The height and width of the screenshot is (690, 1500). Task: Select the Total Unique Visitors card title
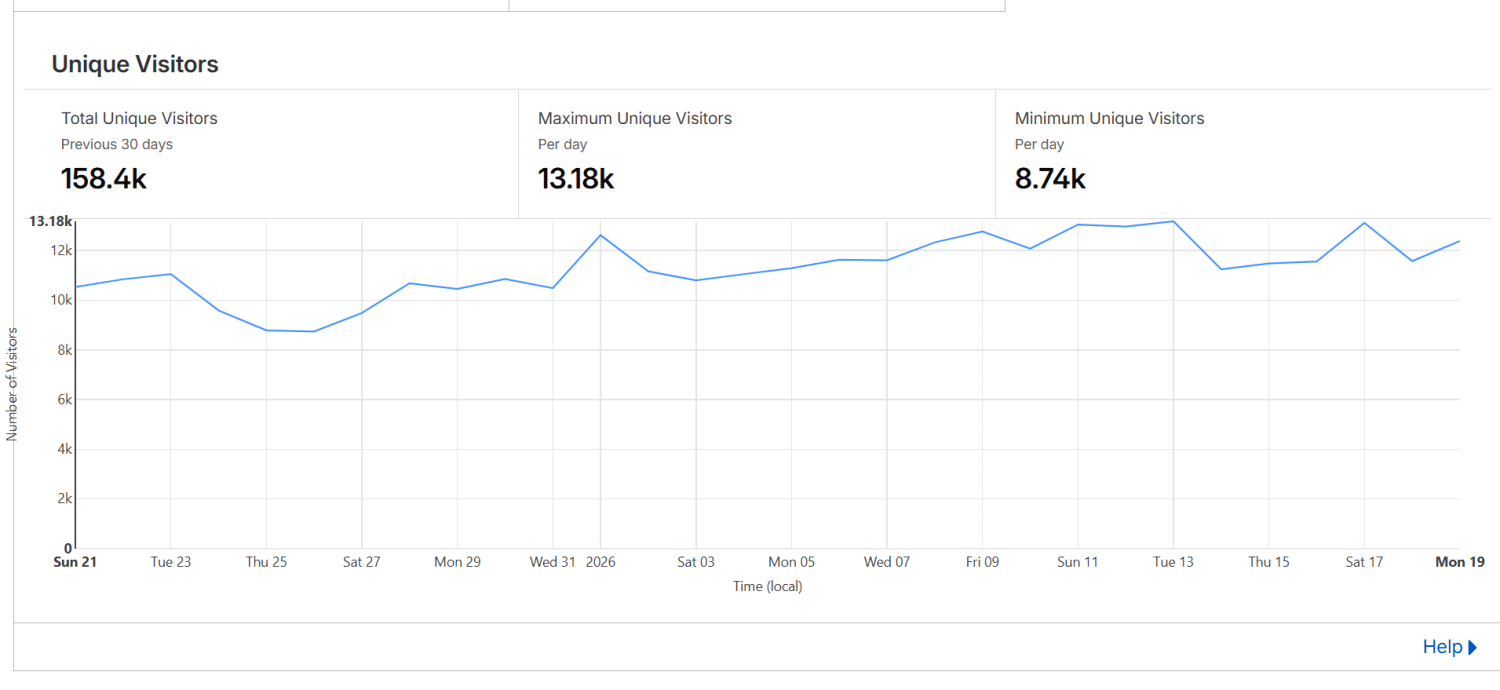tap(139, 118)
